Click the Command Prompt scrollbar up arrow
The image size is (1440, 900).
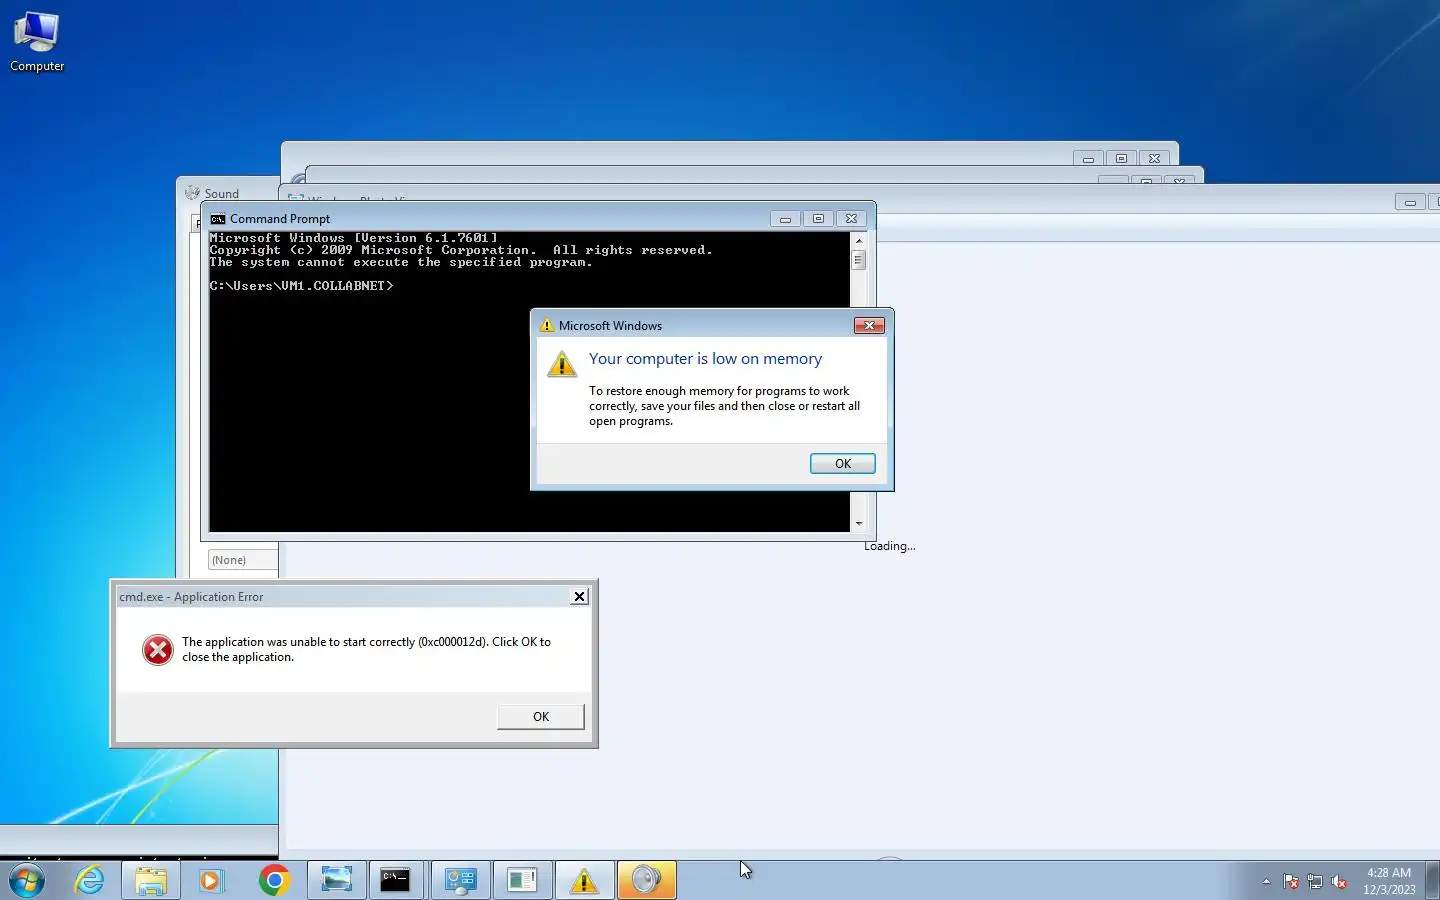point(858,240)
